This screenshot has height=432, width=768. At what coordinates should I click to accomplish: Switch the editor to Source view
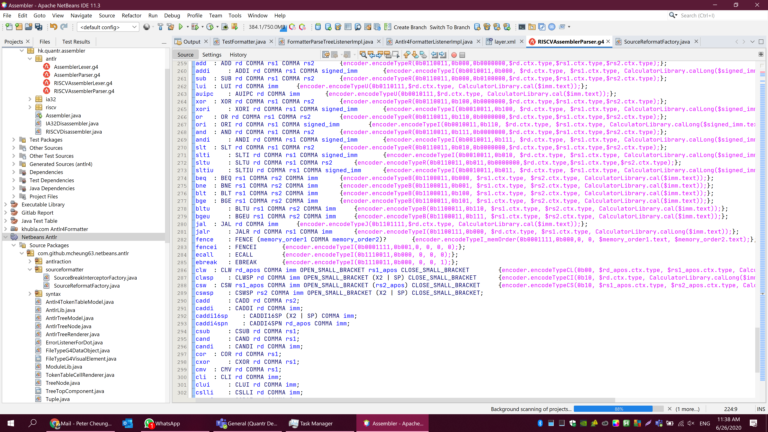coord(185,55)
